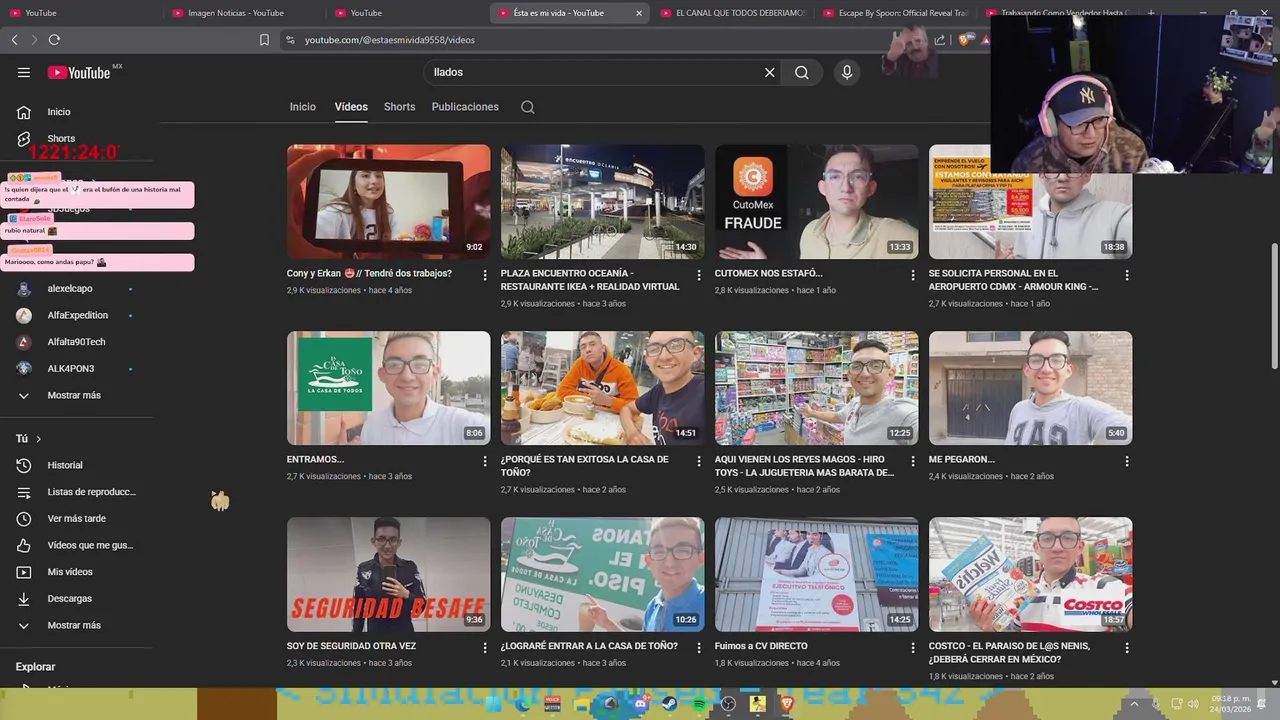Bookmark this page with bookmark icon

point(264,40)
